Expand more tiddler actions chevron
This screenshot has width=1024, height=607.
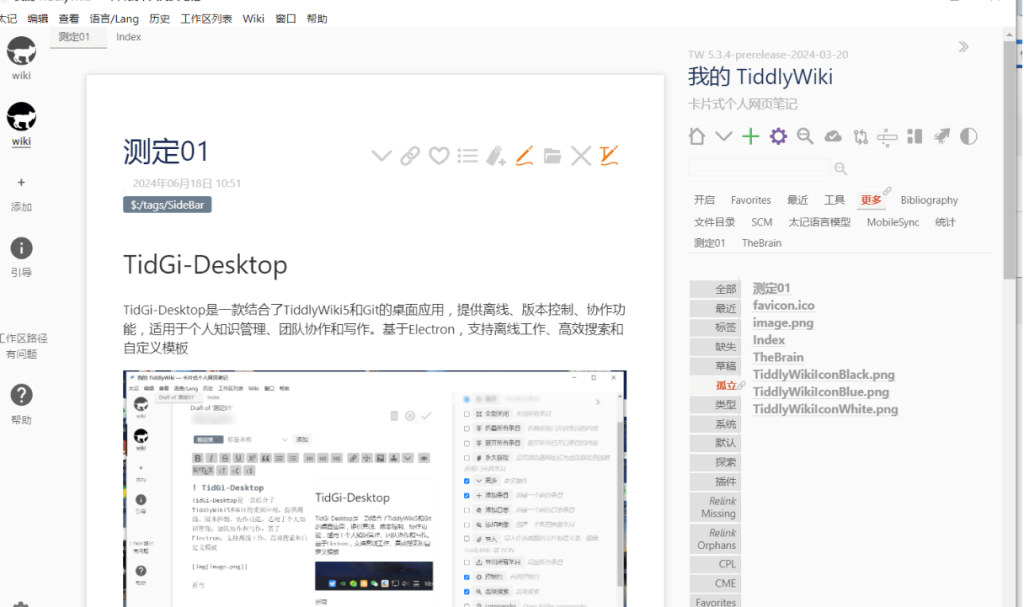(381, 156)
